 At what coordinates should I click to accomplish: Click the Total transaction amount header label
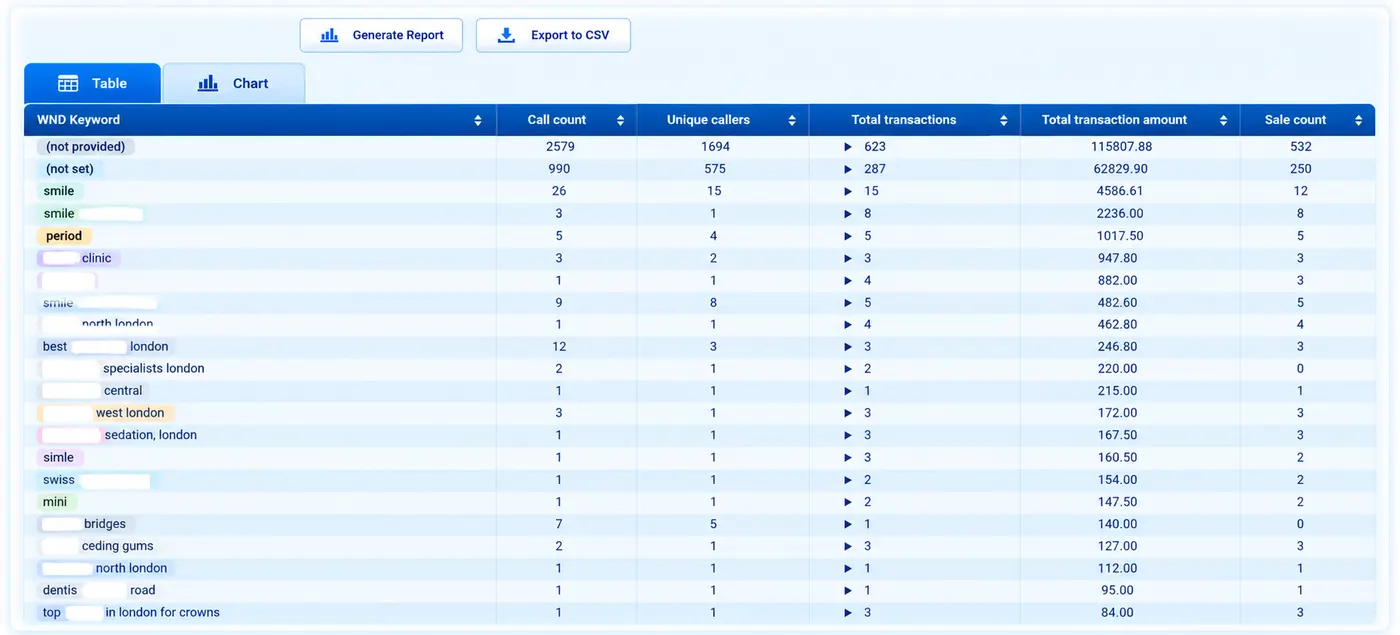(1115, 120)
